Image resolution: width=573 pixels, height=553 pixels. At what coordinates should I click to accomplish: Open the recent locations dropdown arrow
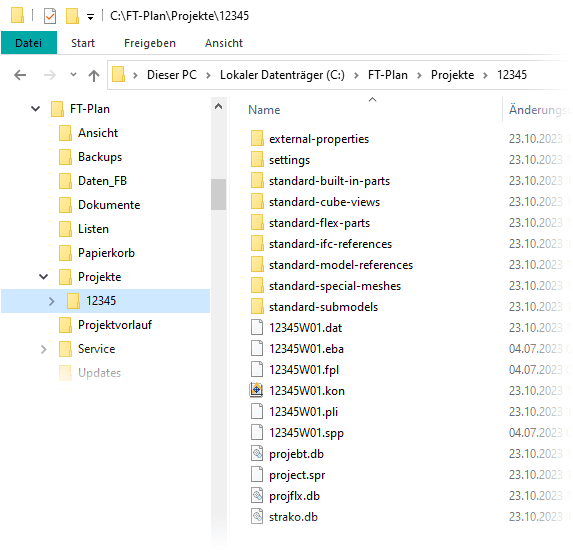[x=73, y=75]
